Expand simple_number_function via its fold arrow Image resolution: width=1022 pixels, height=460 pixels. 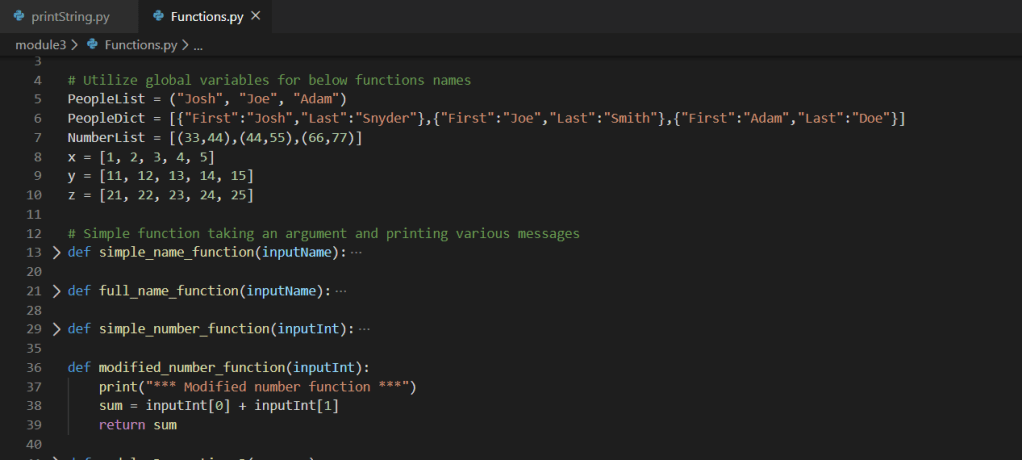57,329
